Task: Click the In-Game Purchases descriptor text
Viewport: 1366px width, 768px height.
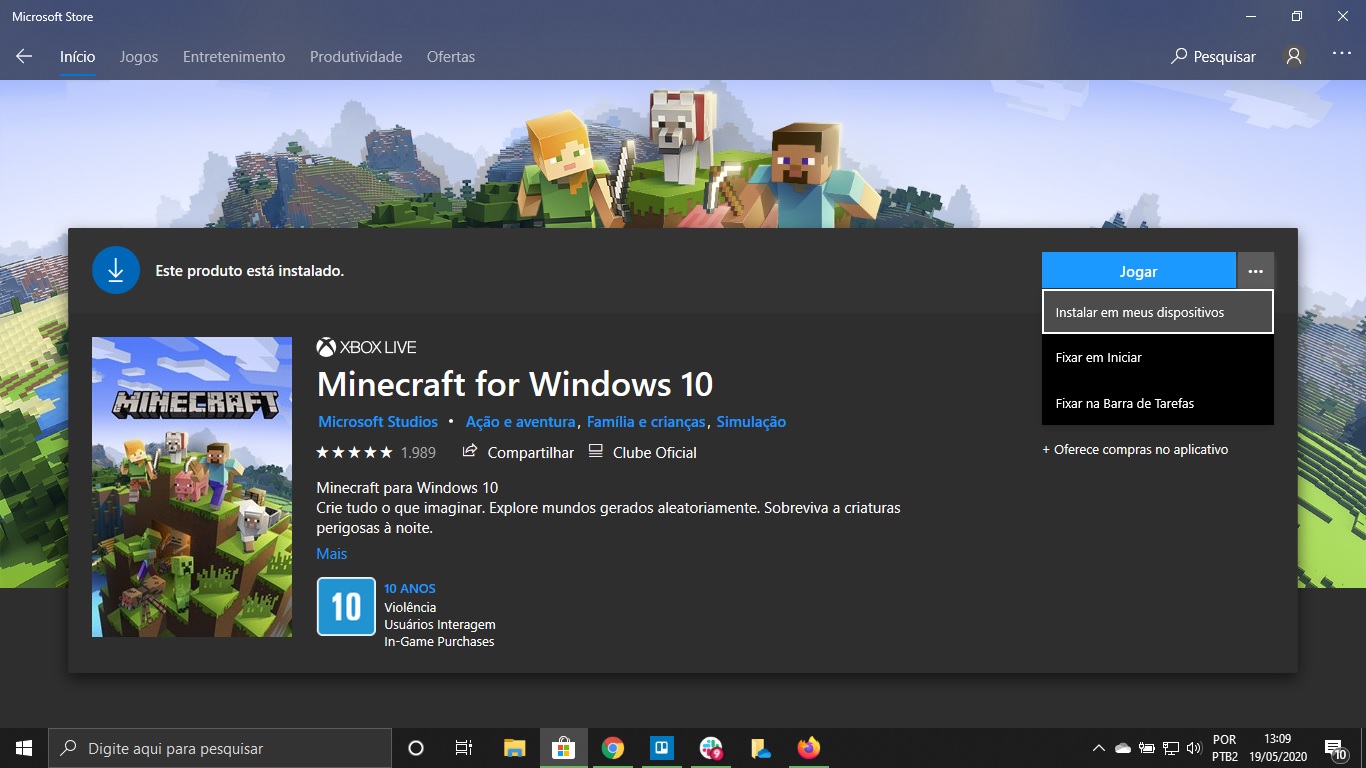Action: (439, 641)
